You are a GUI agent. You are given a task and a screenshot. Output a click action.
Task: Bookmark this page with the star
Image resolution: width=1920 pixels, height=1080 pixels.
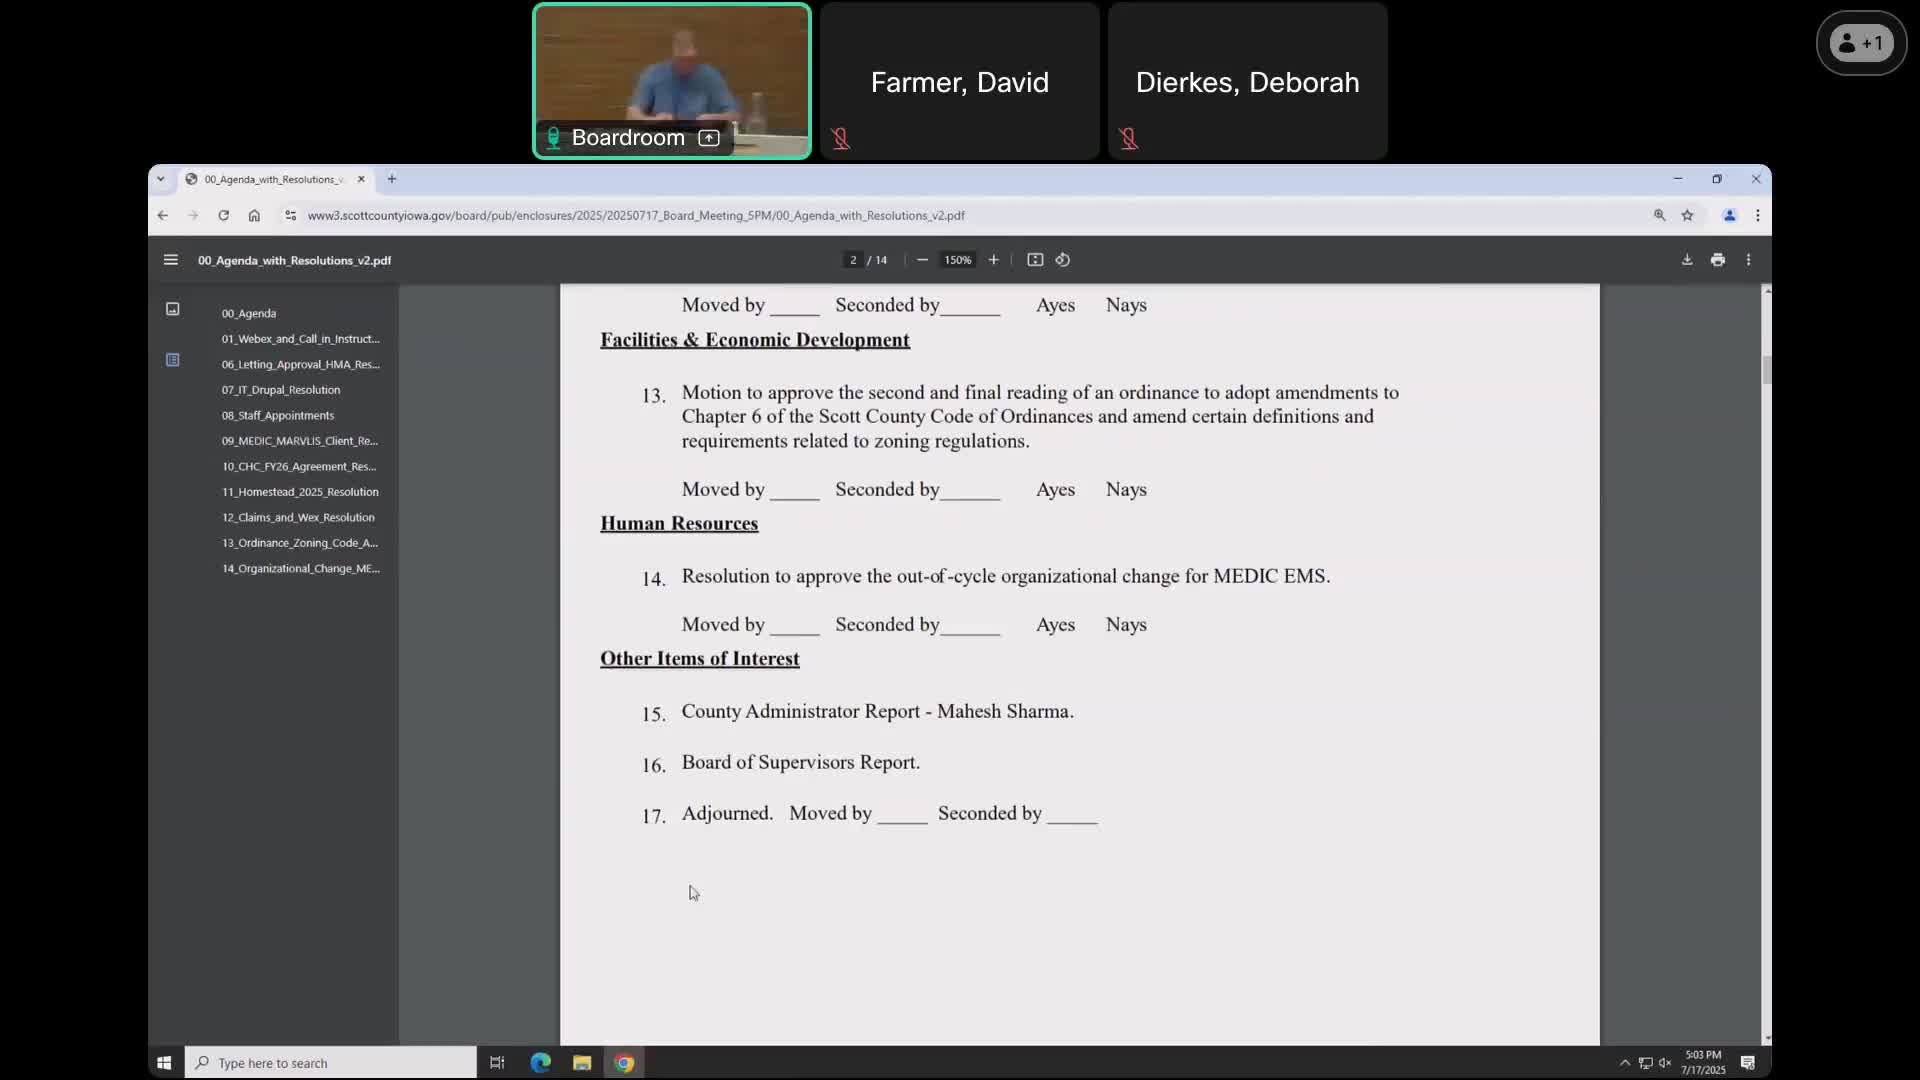tap(1688, 215)
